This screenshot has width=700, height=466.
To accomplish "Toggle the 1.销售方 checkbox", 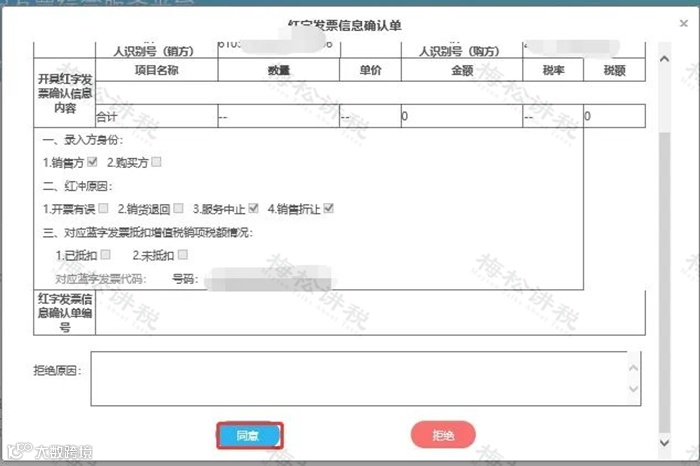I will coord(92,162).
